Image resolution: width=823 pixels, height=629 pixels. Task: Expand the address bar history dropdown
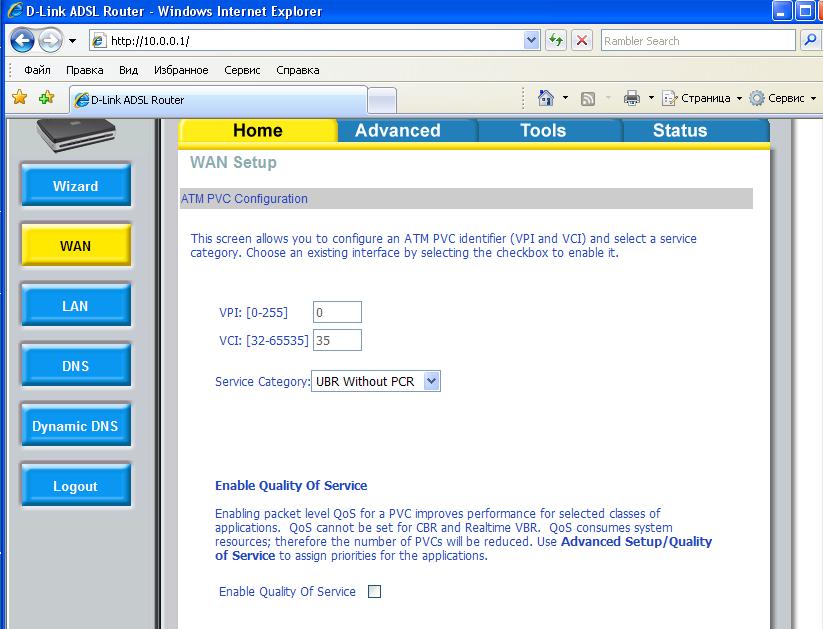click(532, 40)
